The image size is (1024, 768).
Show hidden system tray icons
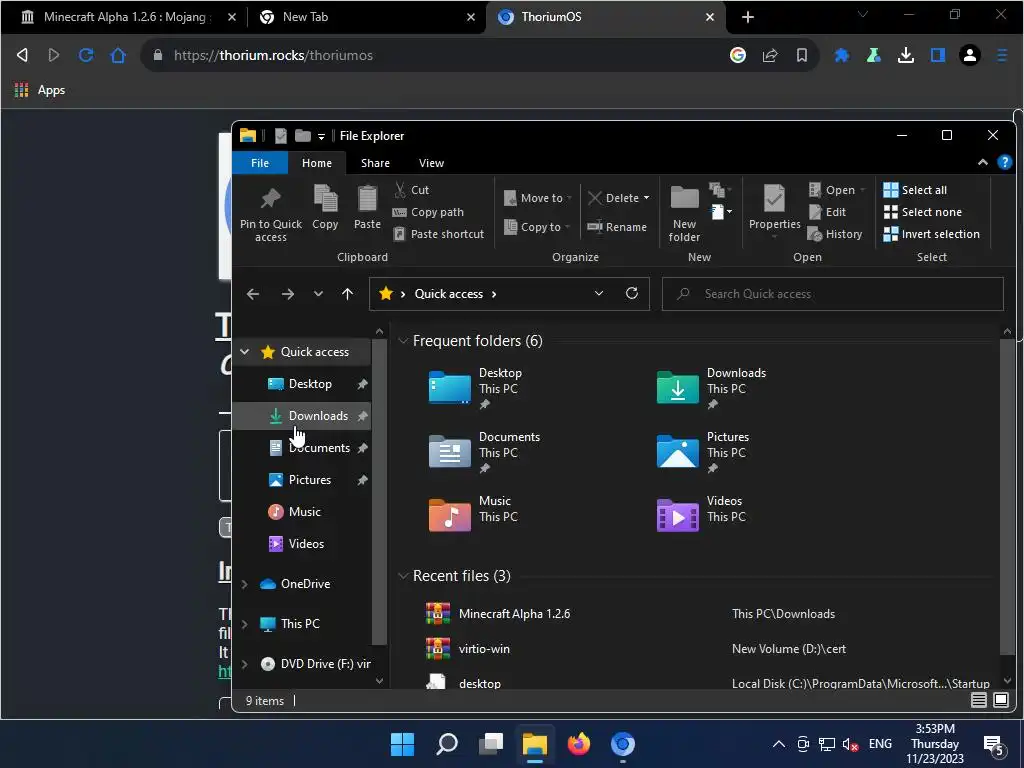coord(778,744)
